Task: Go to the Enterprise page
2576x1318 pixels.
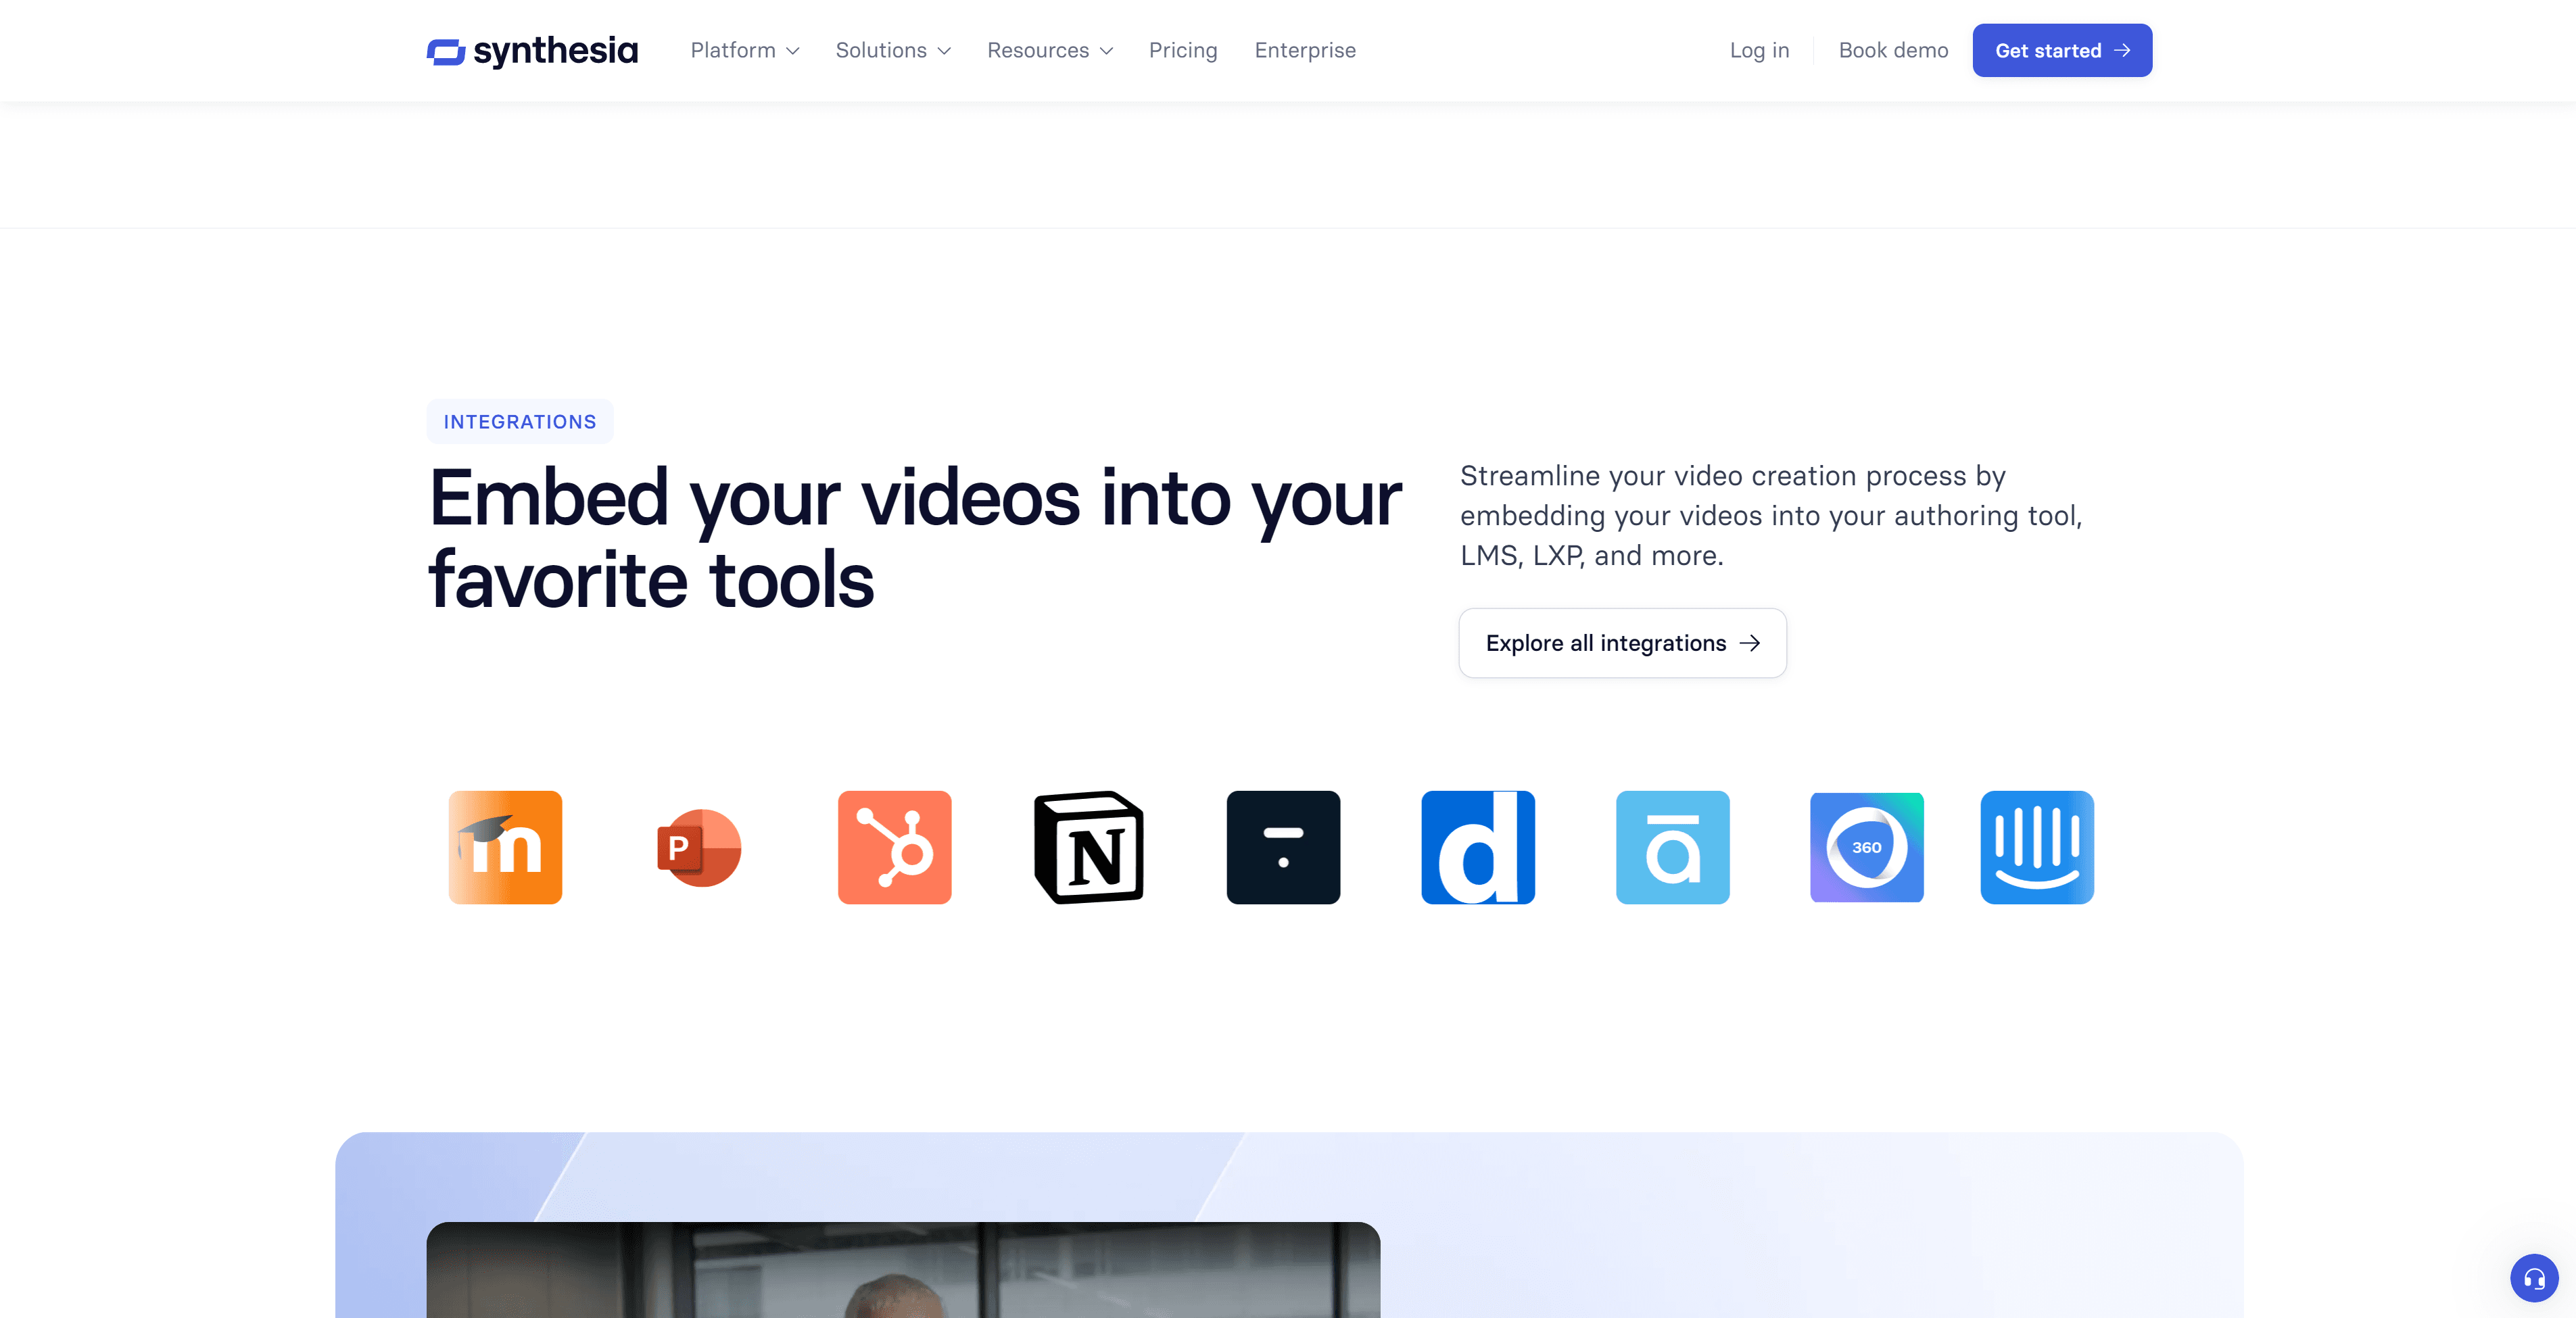Action: [x=1304, y=50]
